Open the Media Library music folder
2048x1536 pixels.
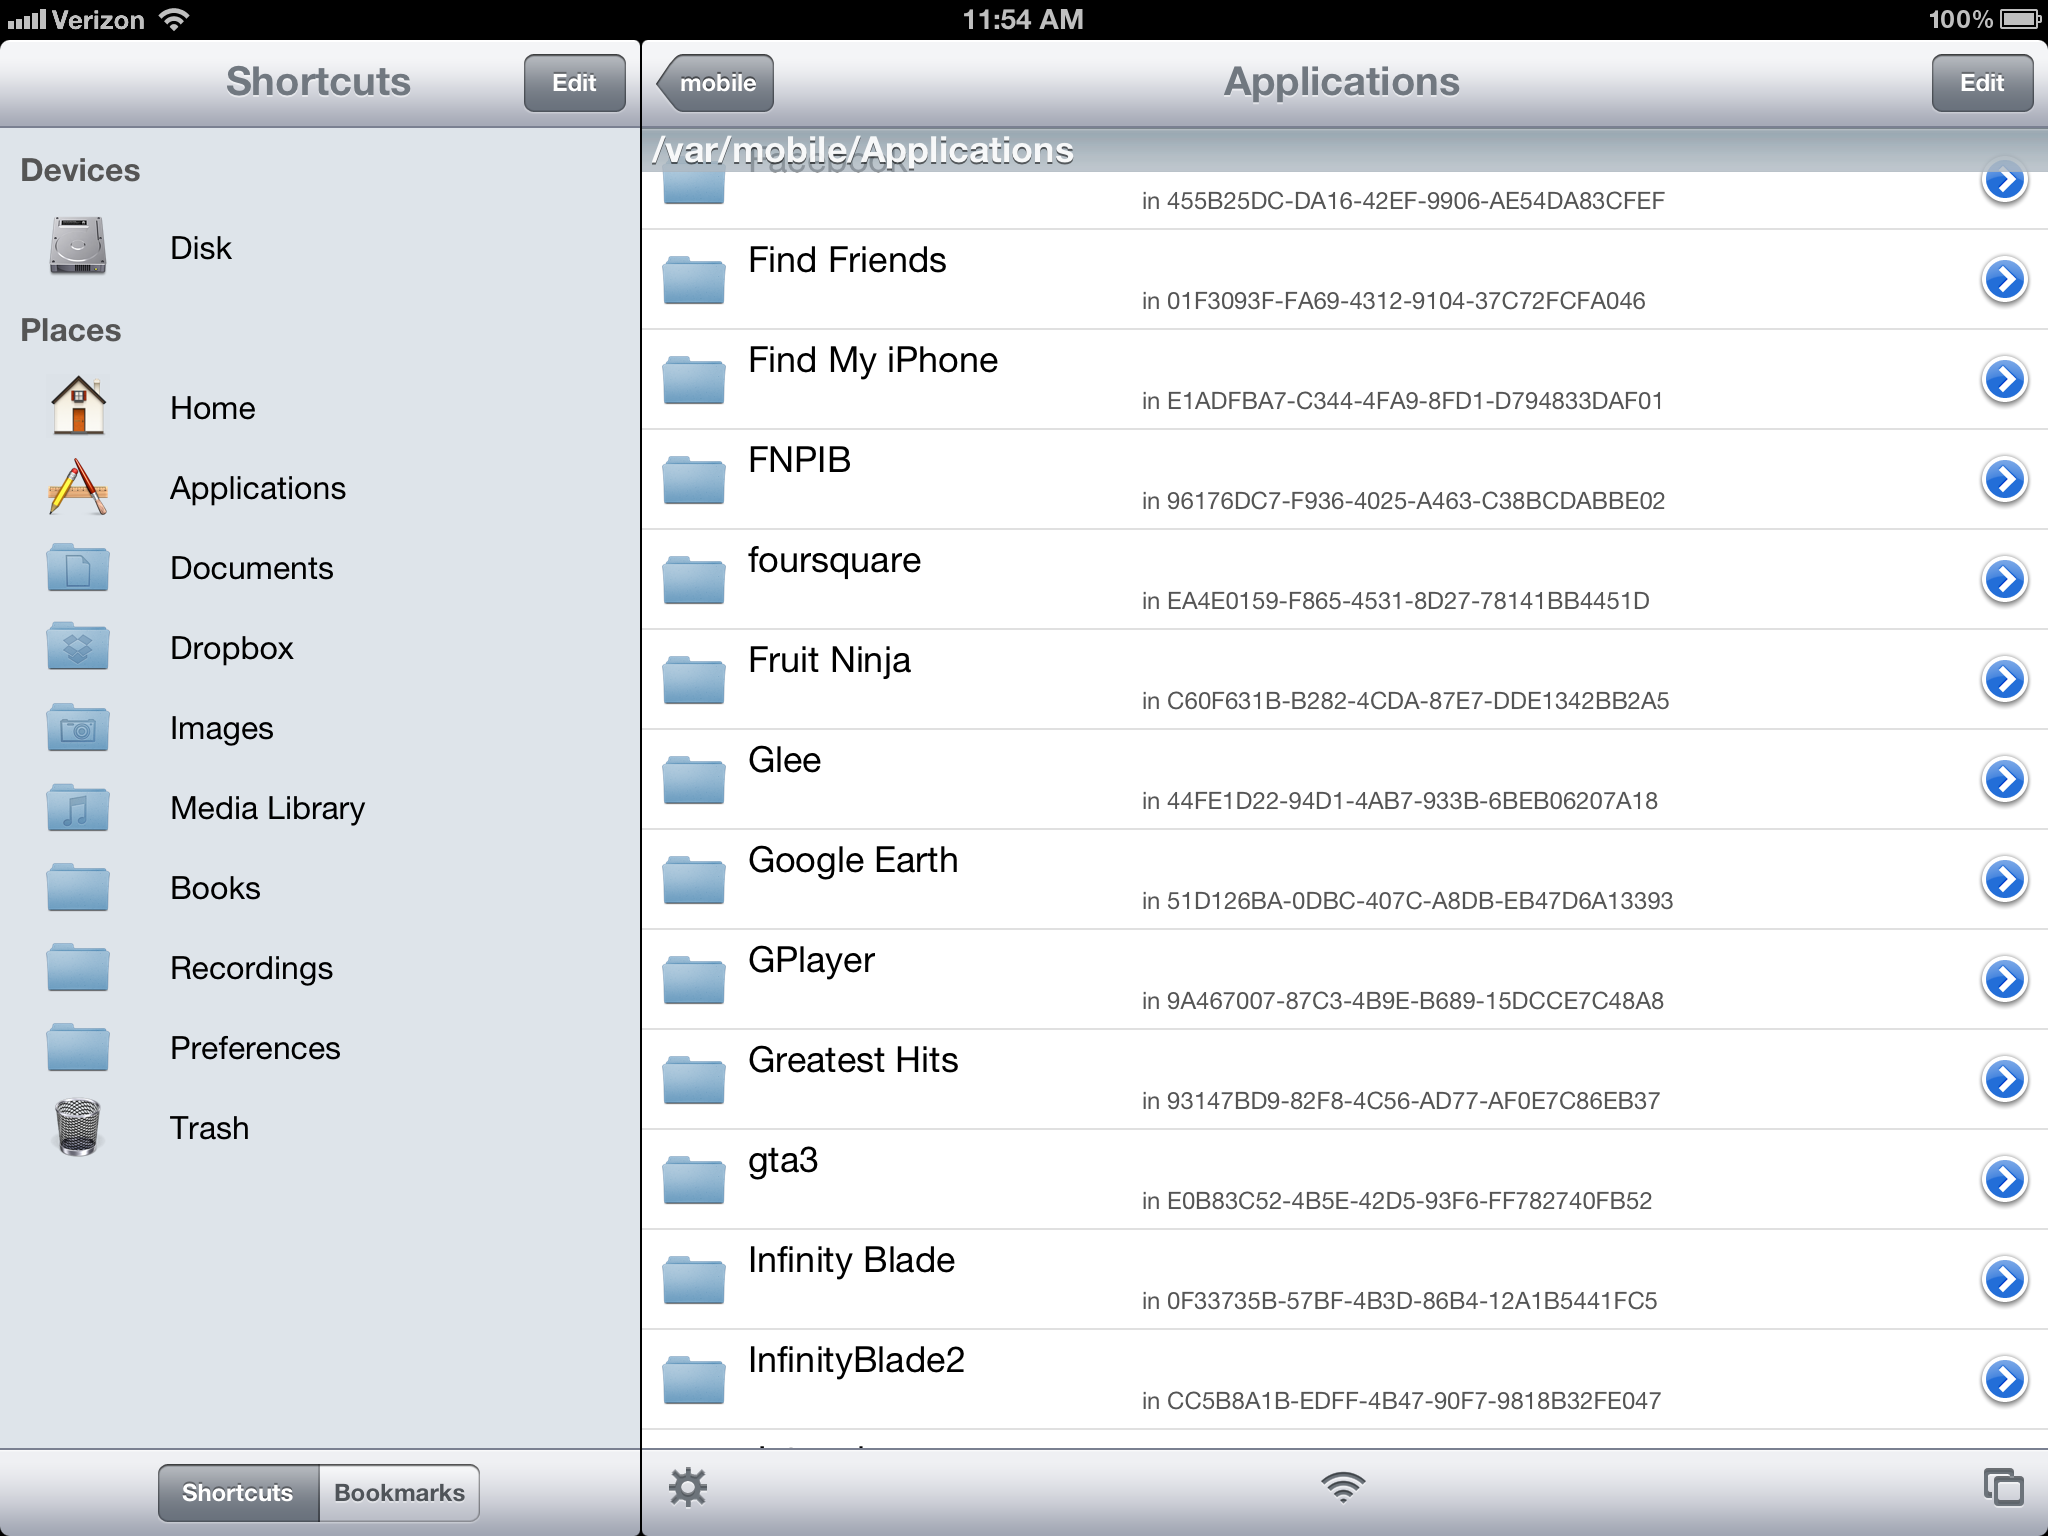click(x=78, y=807)
